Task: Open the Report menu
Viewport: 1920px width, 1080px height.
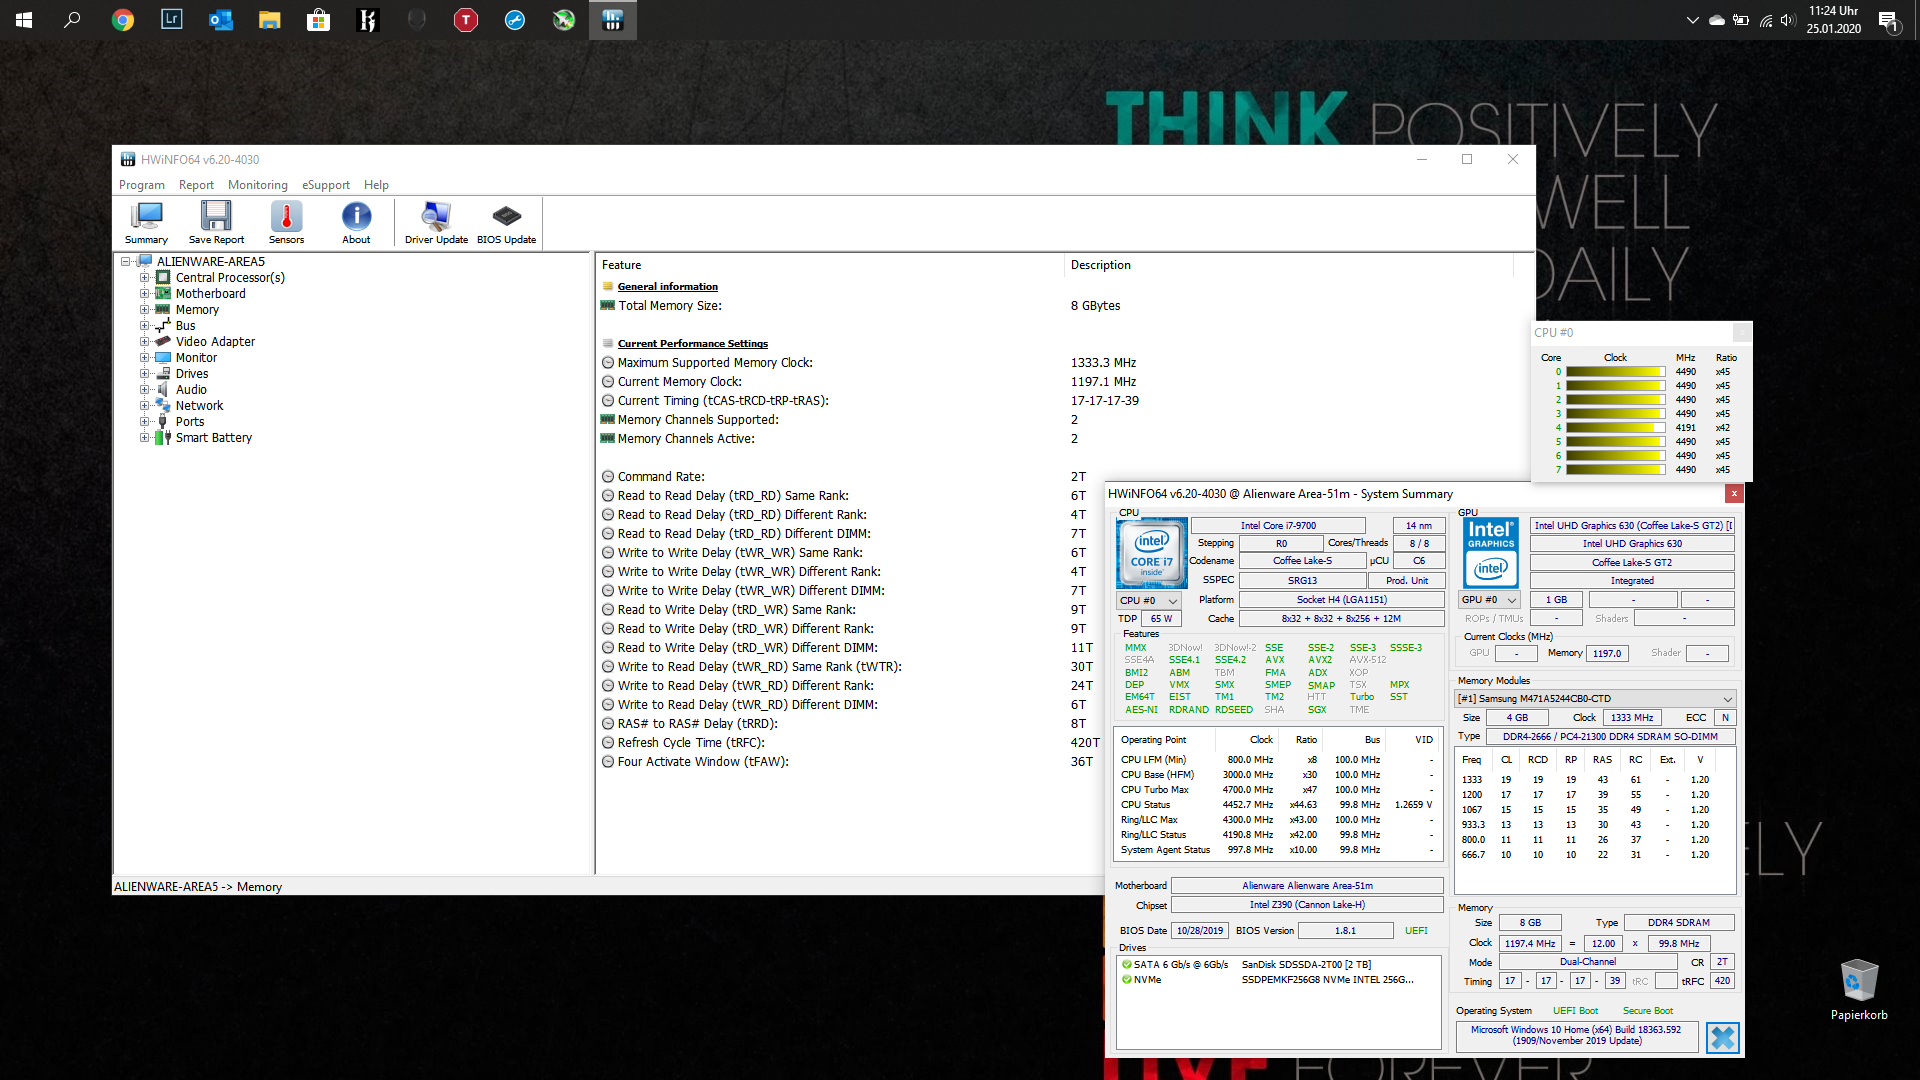Action: (x=196, y=185)
